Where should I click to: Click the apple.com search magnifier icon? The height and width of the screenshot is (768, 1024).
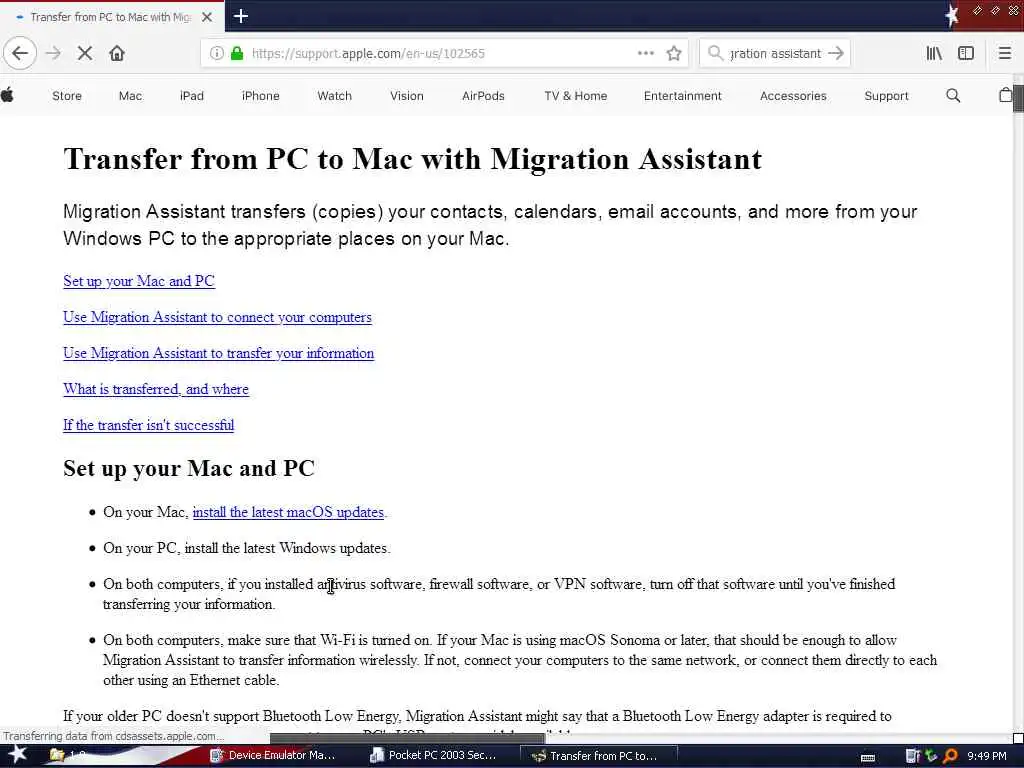(953, 96)
